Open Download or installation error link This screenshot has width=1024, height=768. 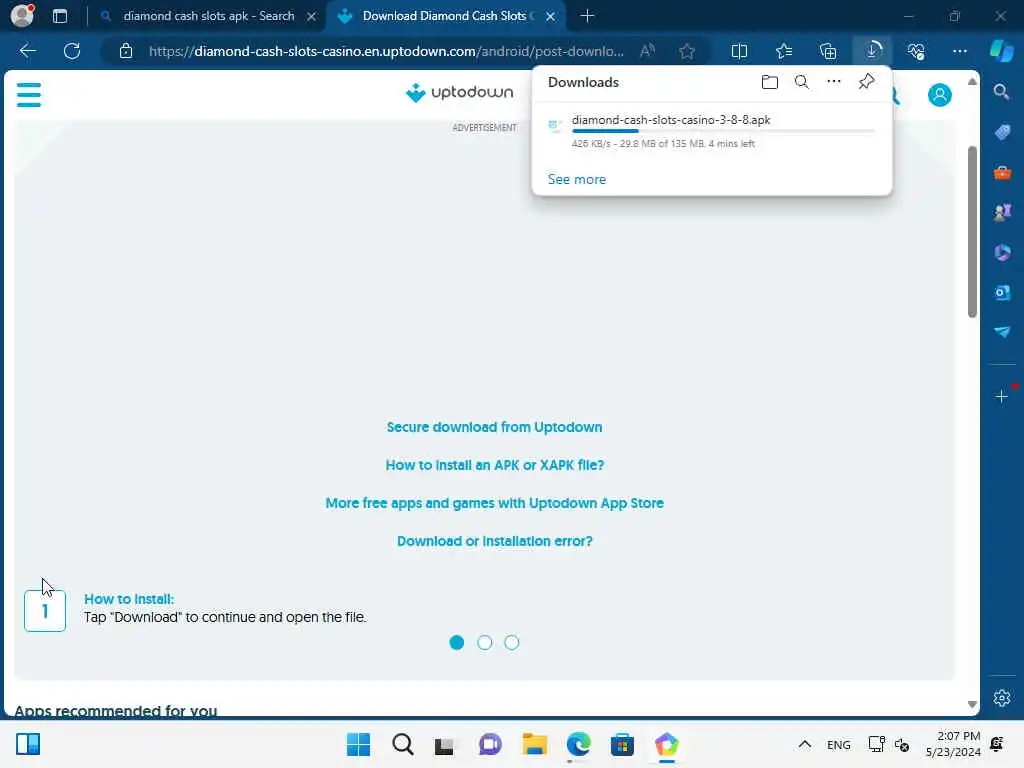pos(494,541)
